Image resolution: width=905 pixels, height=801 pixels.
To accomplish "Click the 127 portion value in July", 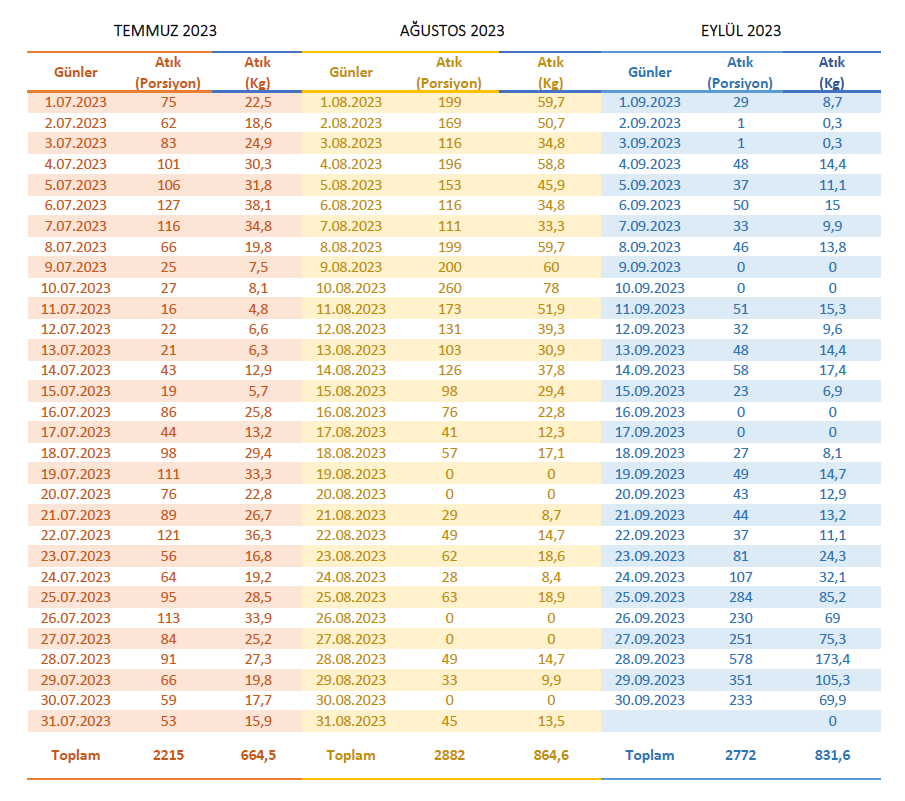I will click(168, 205).
